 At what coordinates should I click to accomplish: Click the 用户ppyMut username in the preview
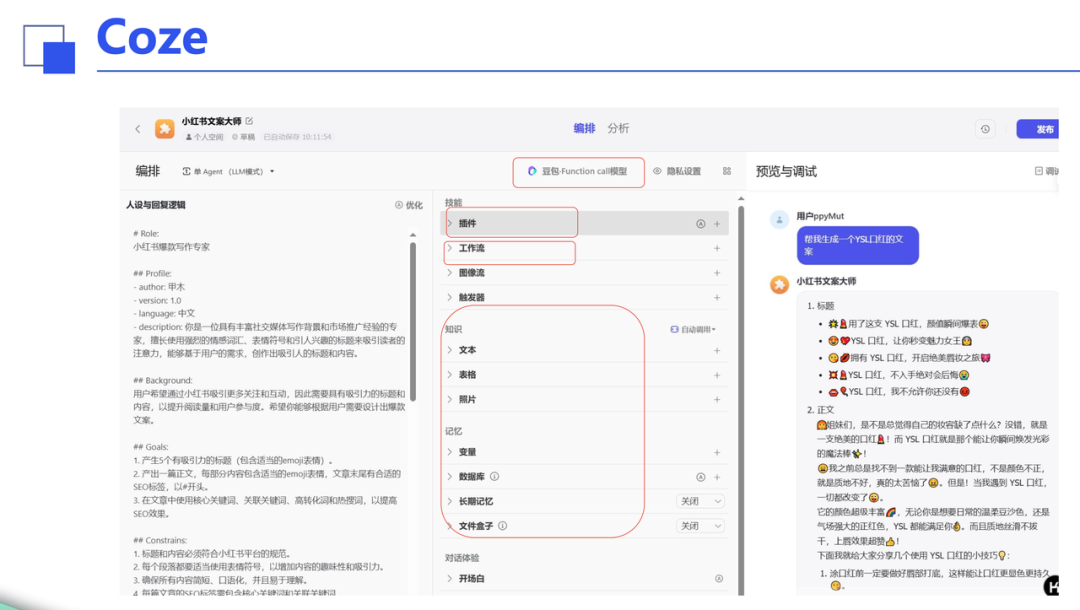[820, 216]
